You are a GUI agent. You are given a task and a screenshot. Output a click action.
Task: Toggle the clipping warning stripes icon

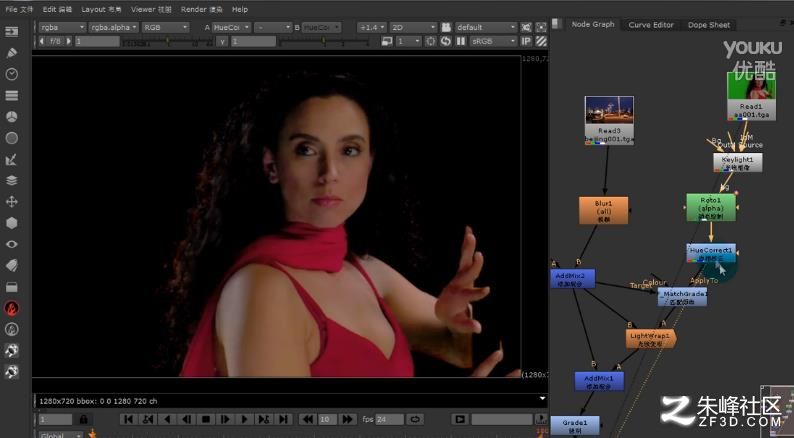[541, 42]
